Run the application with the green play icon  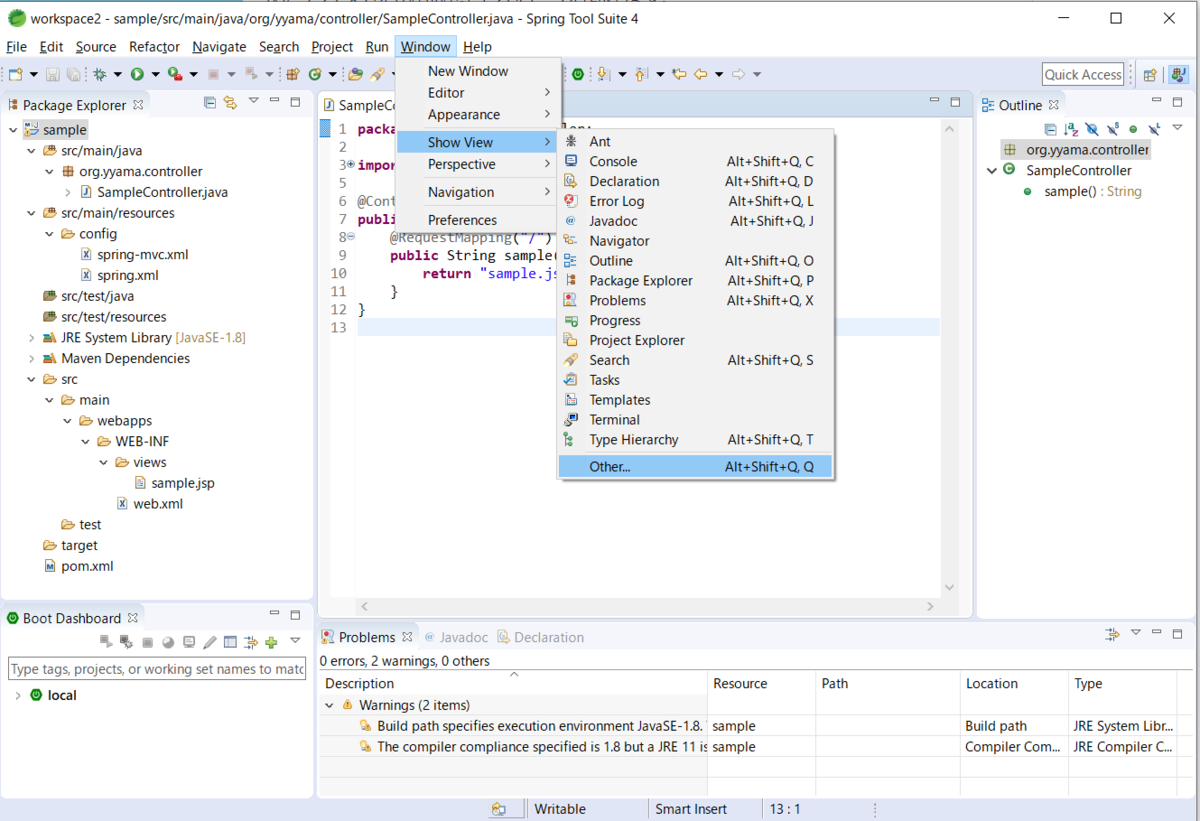137,74
